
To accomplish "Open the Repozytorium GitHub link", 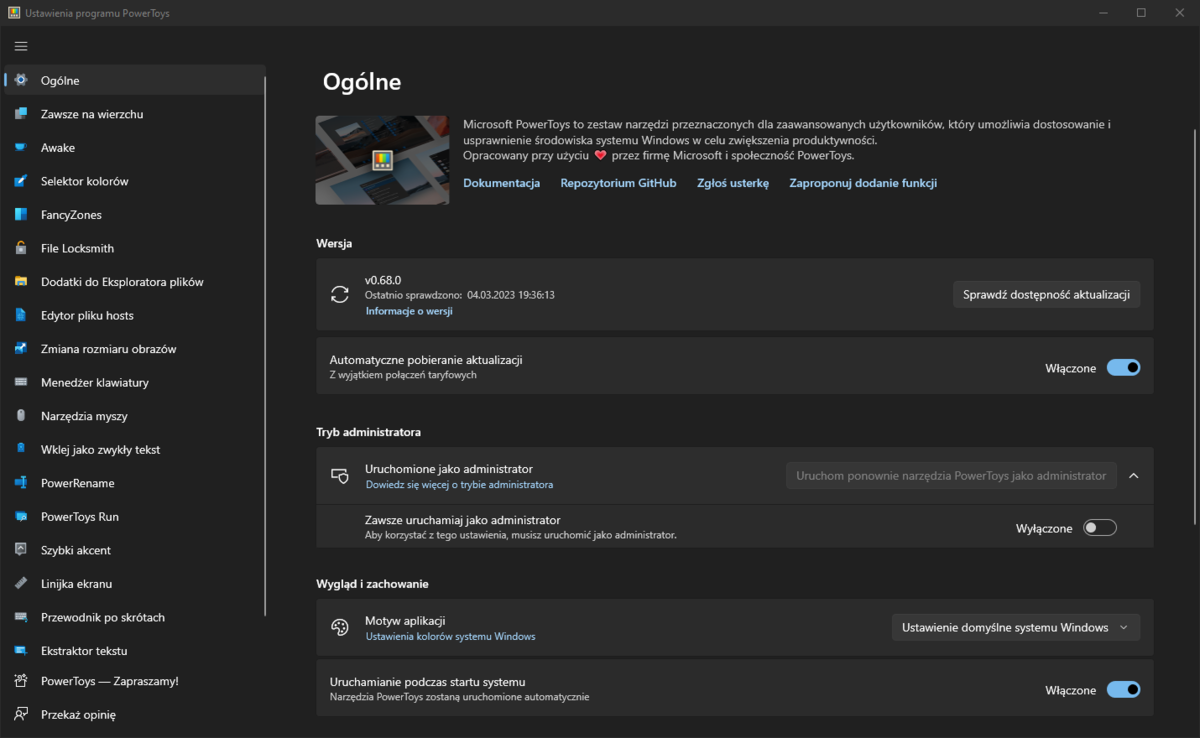I will coord(618,183).
